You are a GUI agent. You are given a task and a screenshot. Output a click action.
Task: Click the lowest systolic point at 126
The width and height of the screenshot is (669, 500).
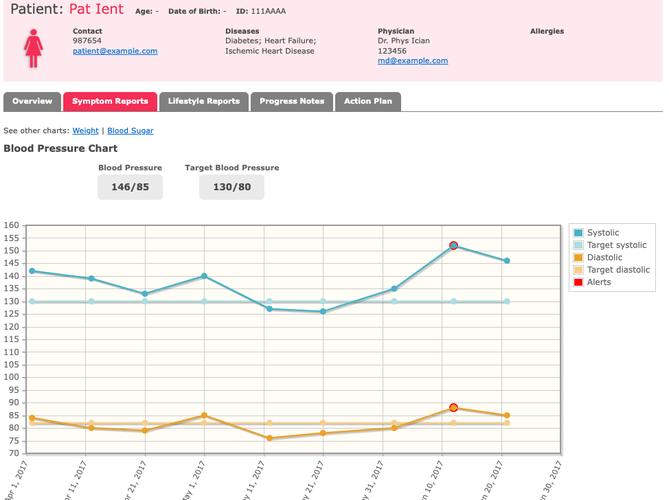tap(323, 311)
